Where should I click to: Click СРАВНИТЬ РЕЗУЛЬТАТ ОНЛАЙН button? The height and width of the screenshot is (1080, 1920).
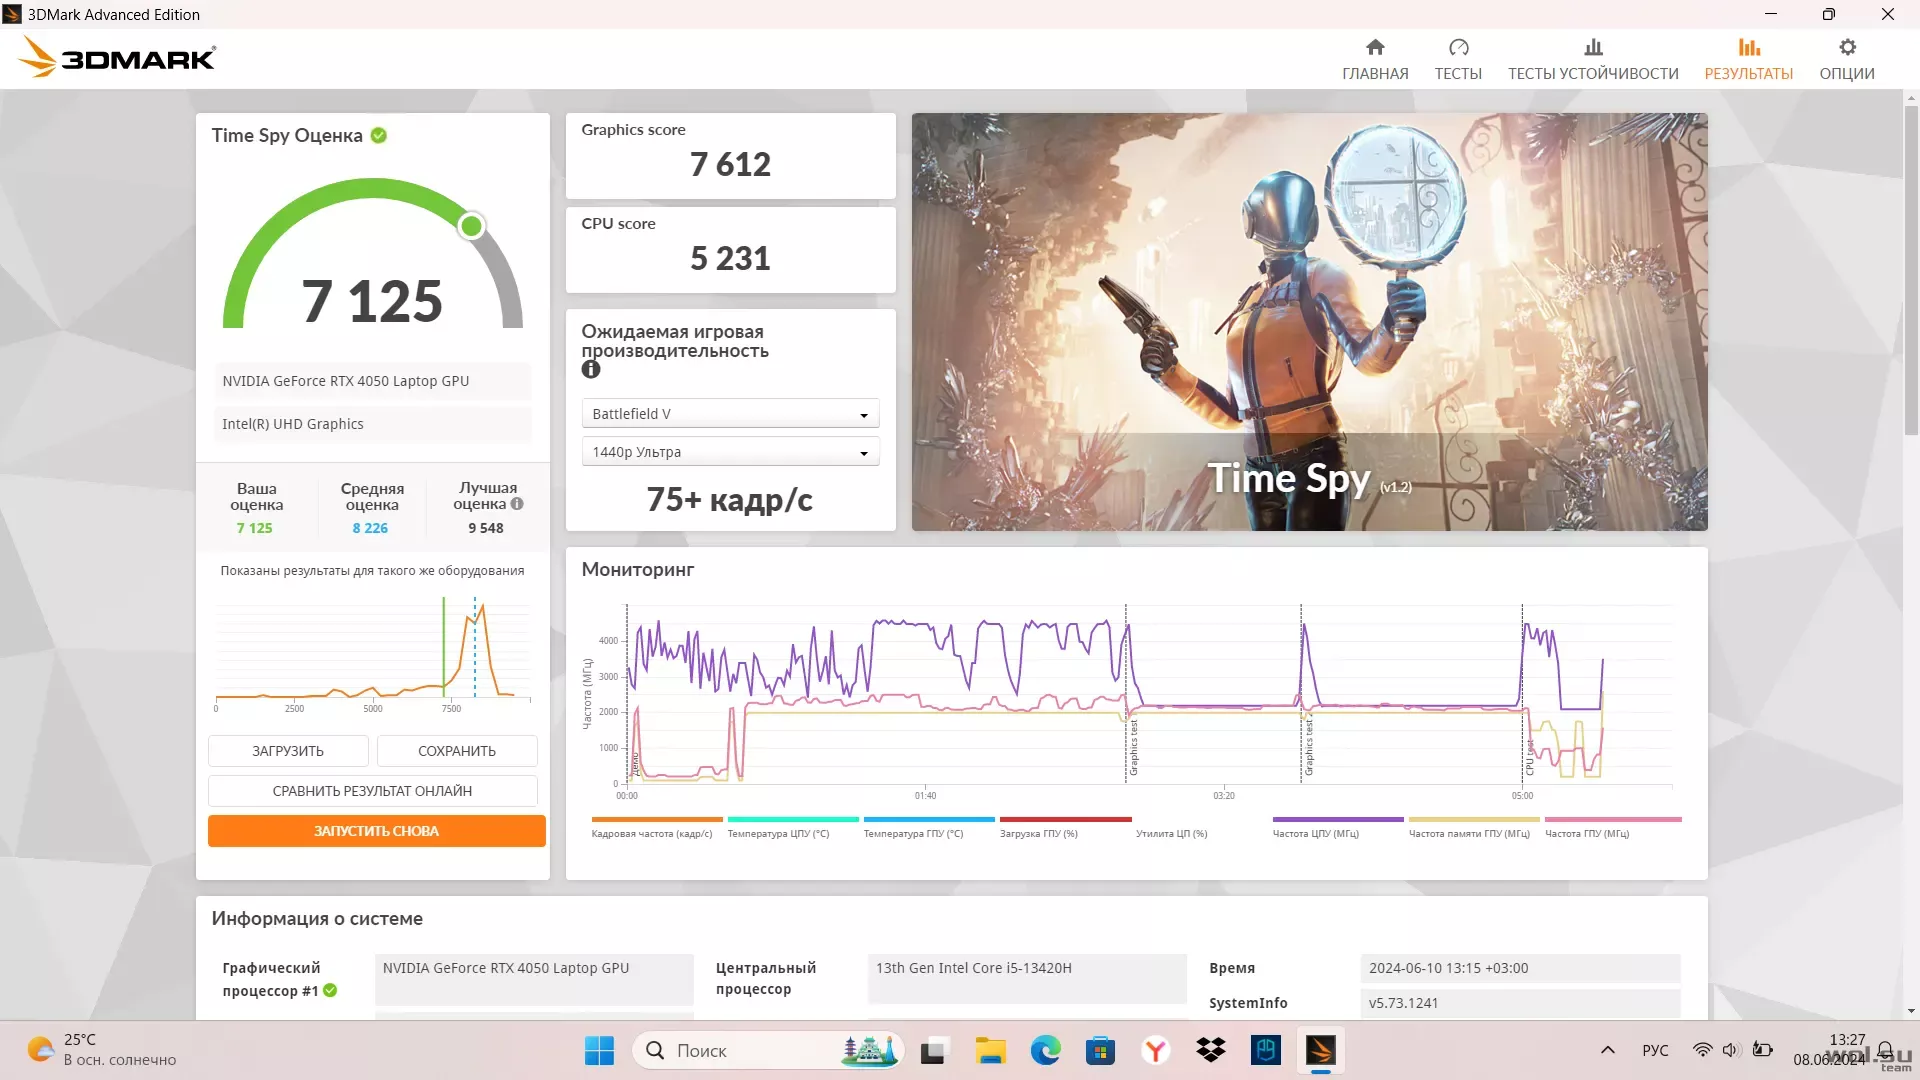[x=372, y=791]
